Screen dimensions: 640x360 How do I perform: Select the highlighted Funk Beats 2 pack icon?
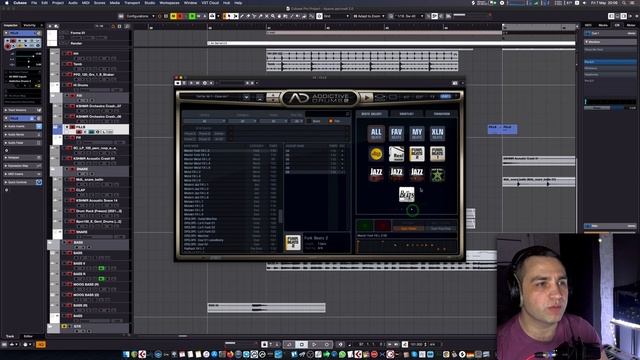(417, 154)
